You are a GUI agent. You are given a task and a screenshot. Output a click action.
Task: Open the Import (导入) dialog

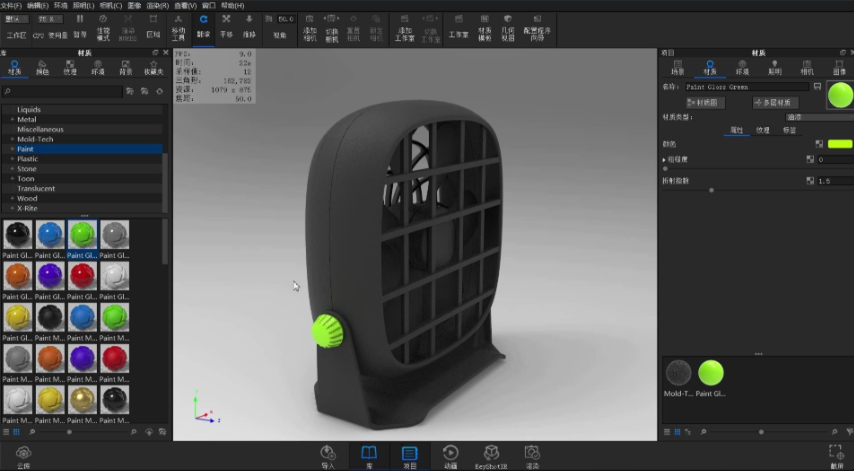328,457
